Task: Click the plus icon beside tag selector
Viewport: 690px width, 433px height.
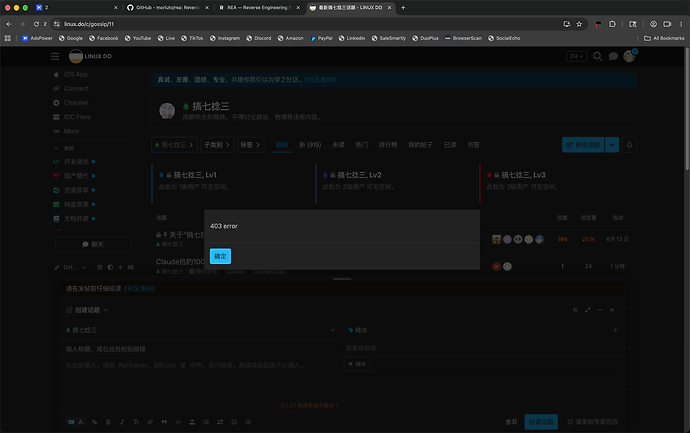Action: pyautogui.click(x=616, y=330)
